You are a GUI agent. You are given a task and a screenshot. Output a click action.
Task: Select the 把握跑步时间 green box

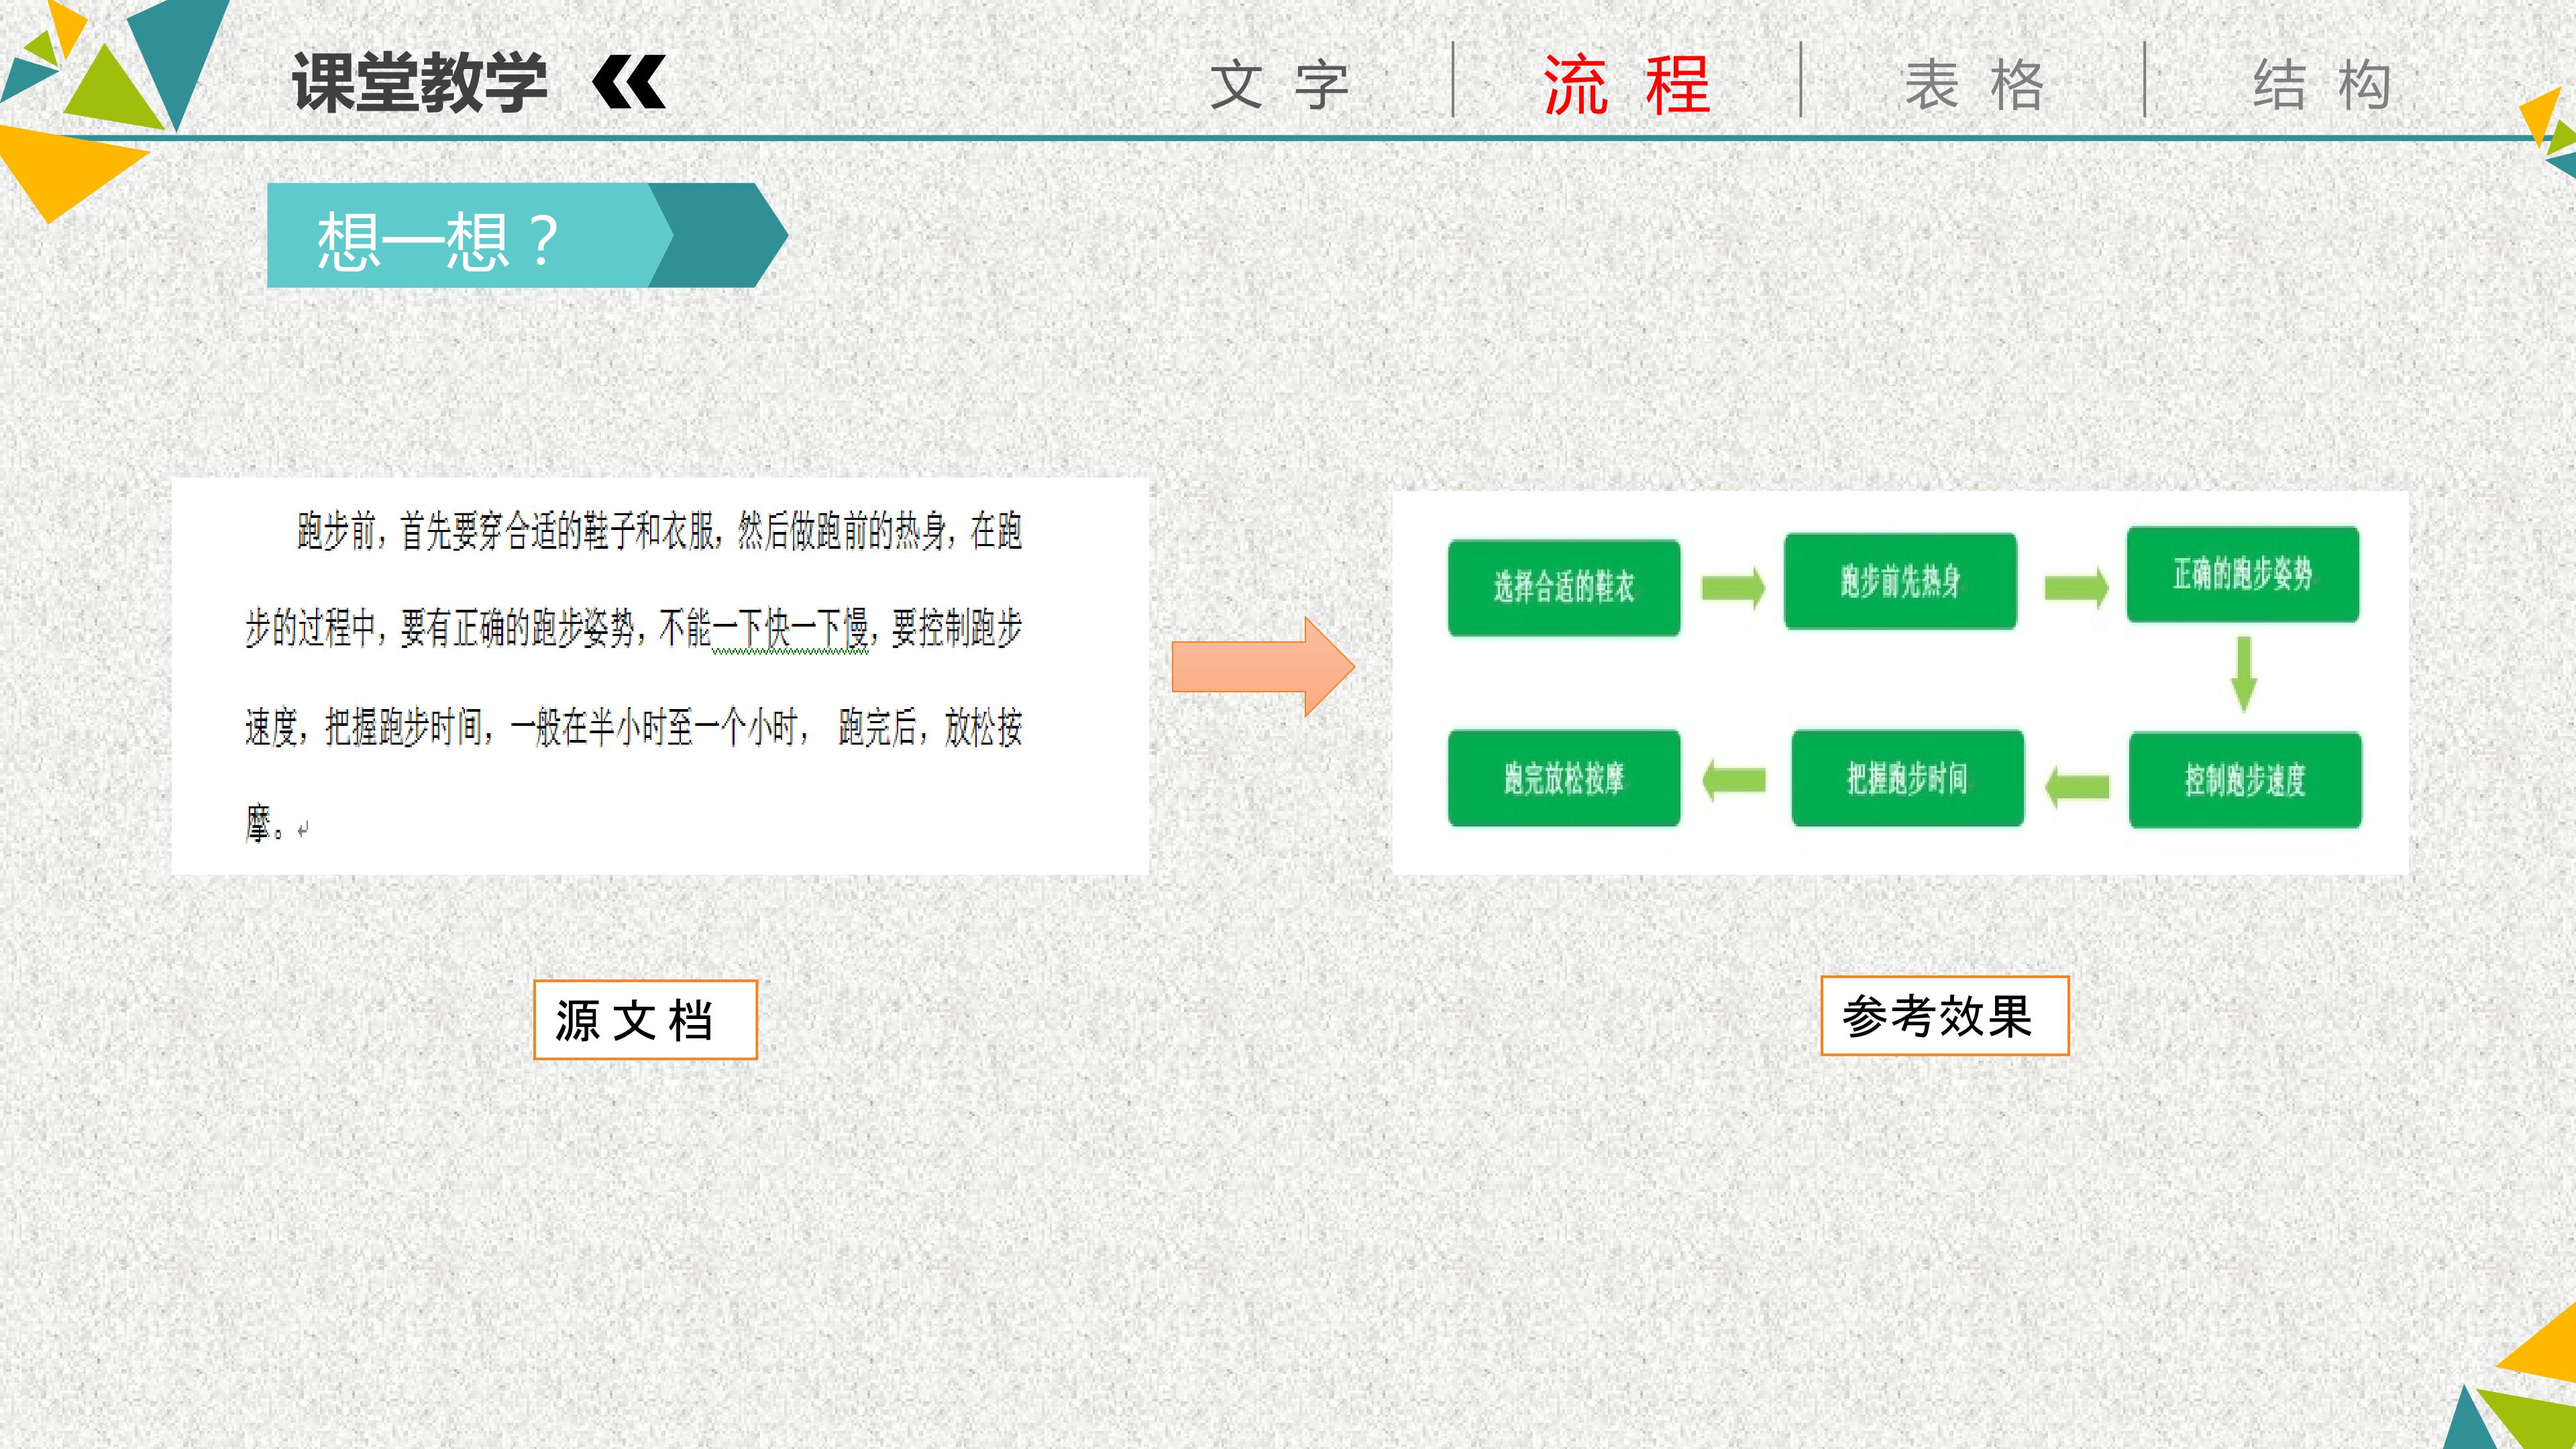click(x=1907, y=778)
